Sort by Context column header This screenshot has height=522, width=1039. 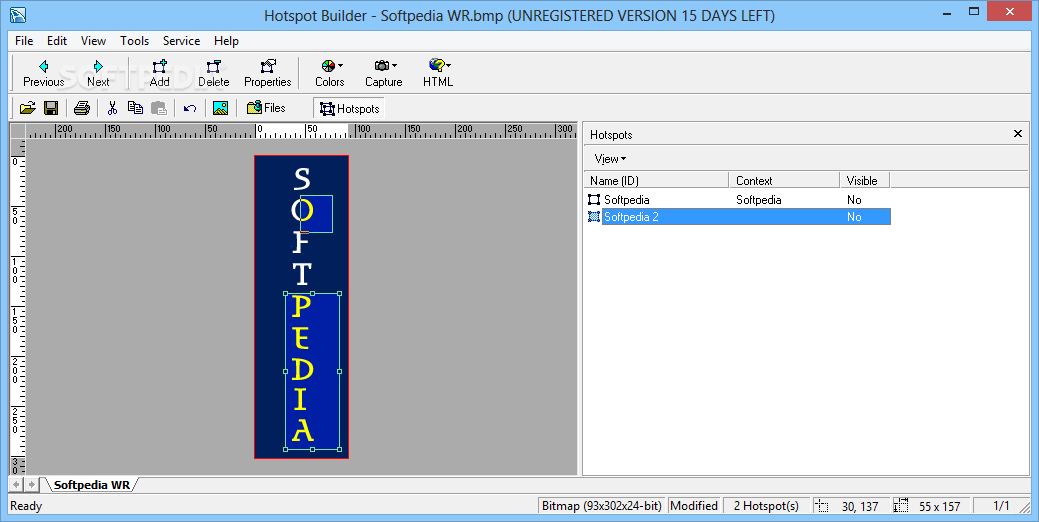[785, 180]
